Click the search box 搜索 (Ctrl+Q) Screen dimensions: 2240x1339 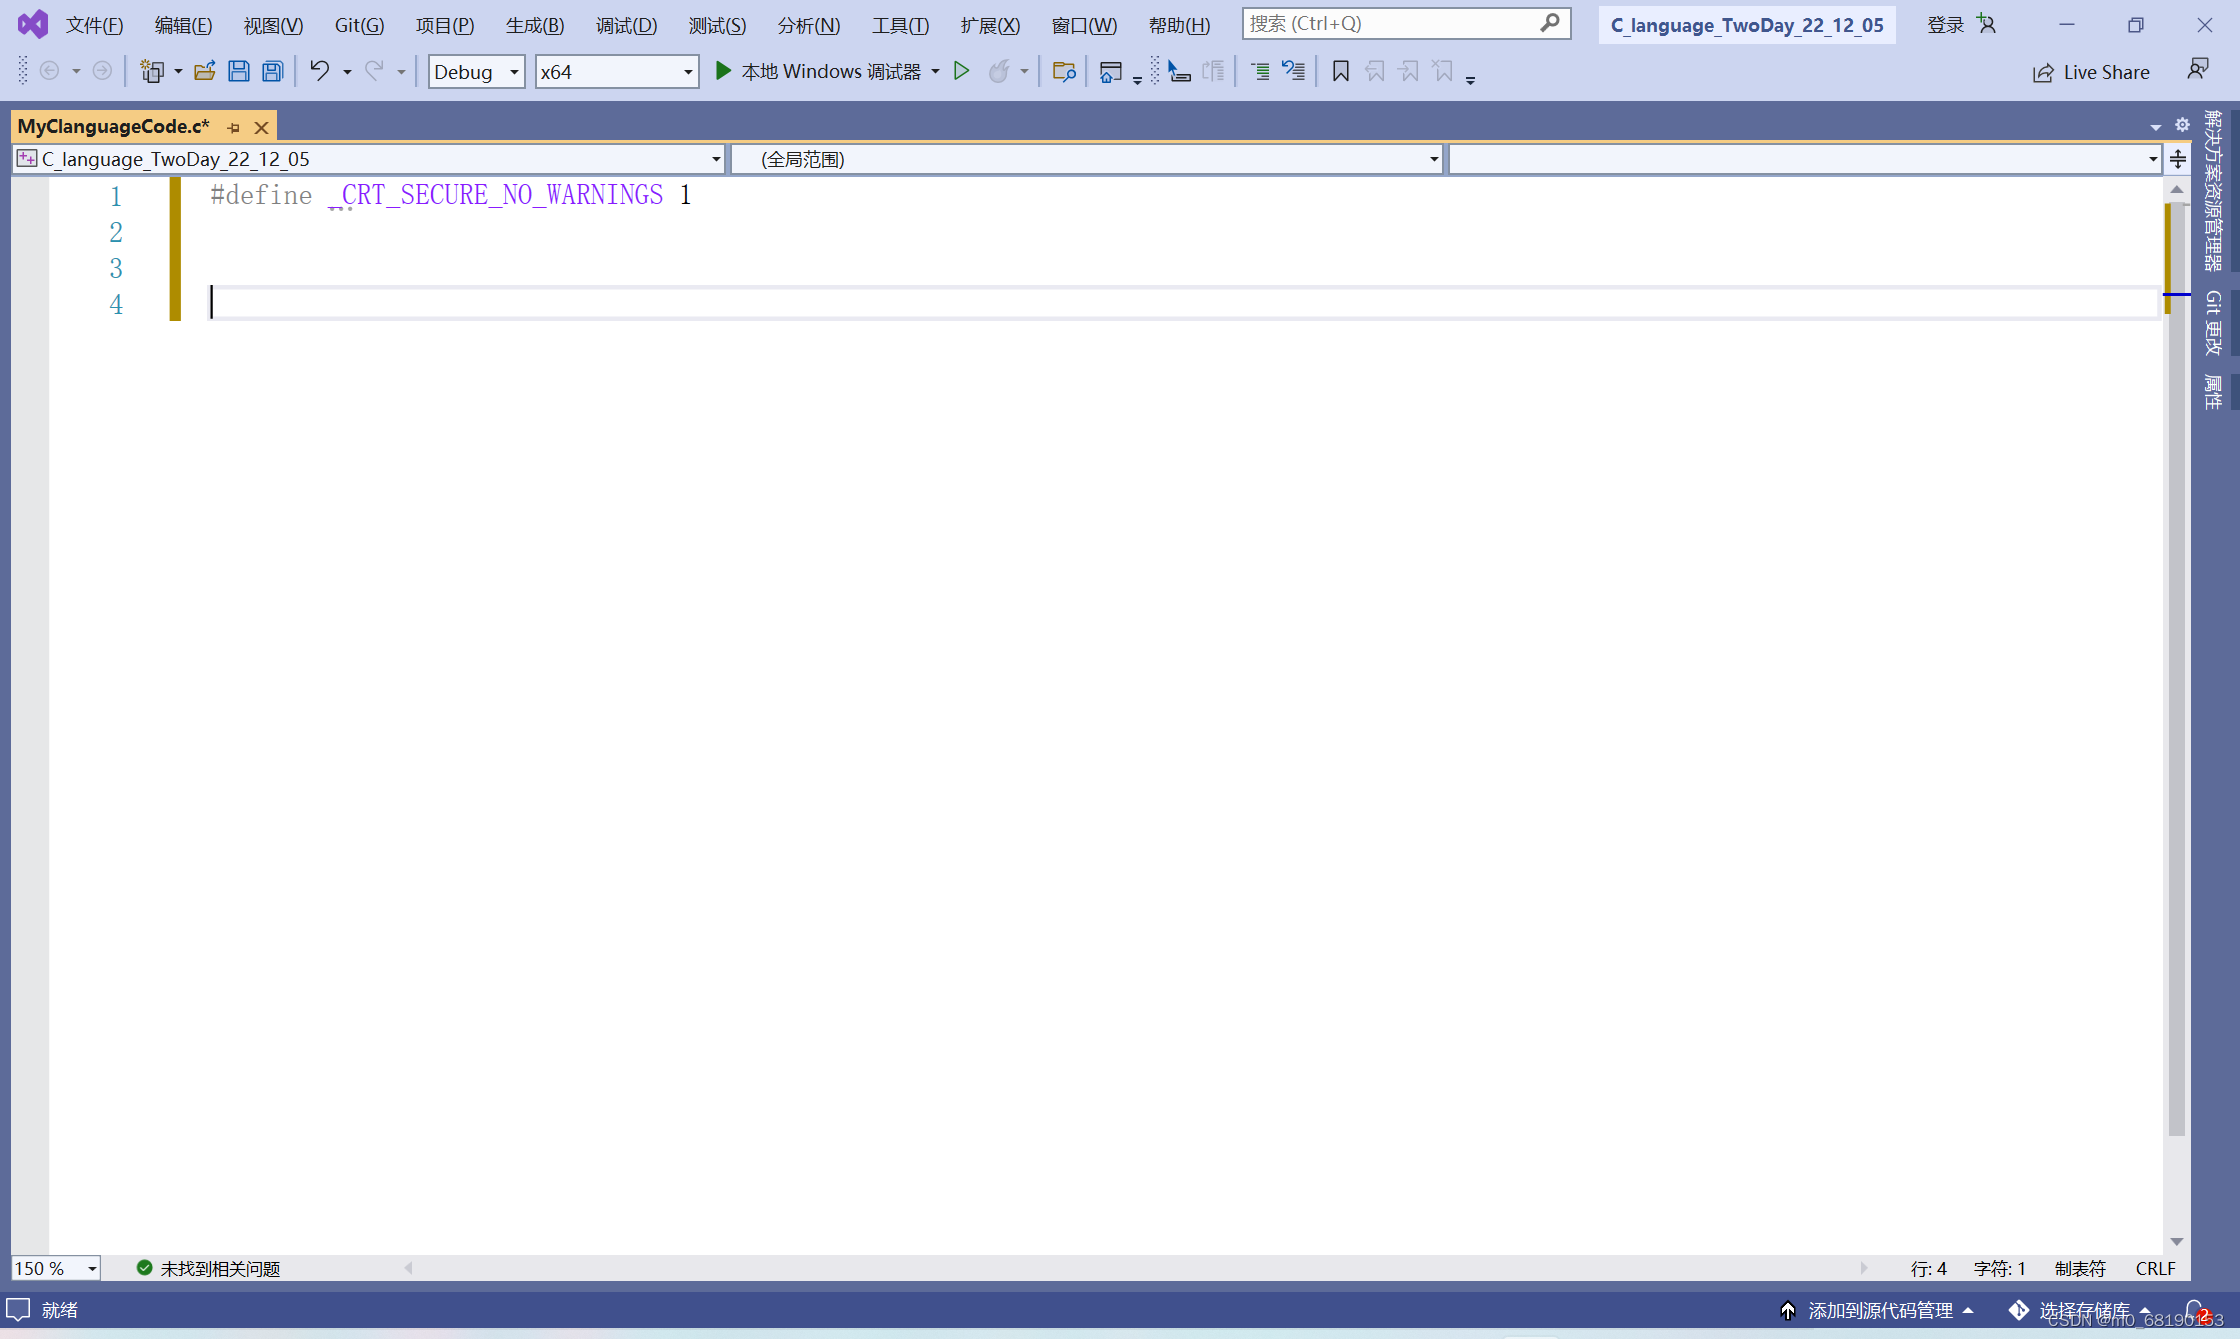(x=1406, y=23)
